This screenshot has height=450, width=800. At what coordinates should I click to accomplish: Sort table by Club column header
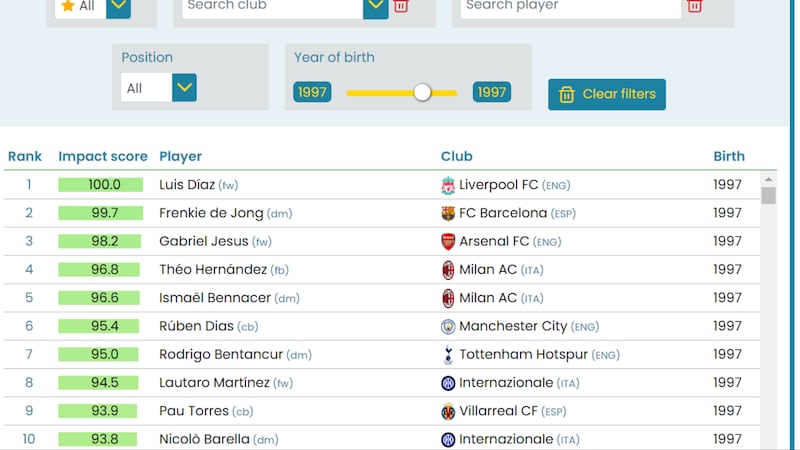pyautogui.click(x=457, y=156)
